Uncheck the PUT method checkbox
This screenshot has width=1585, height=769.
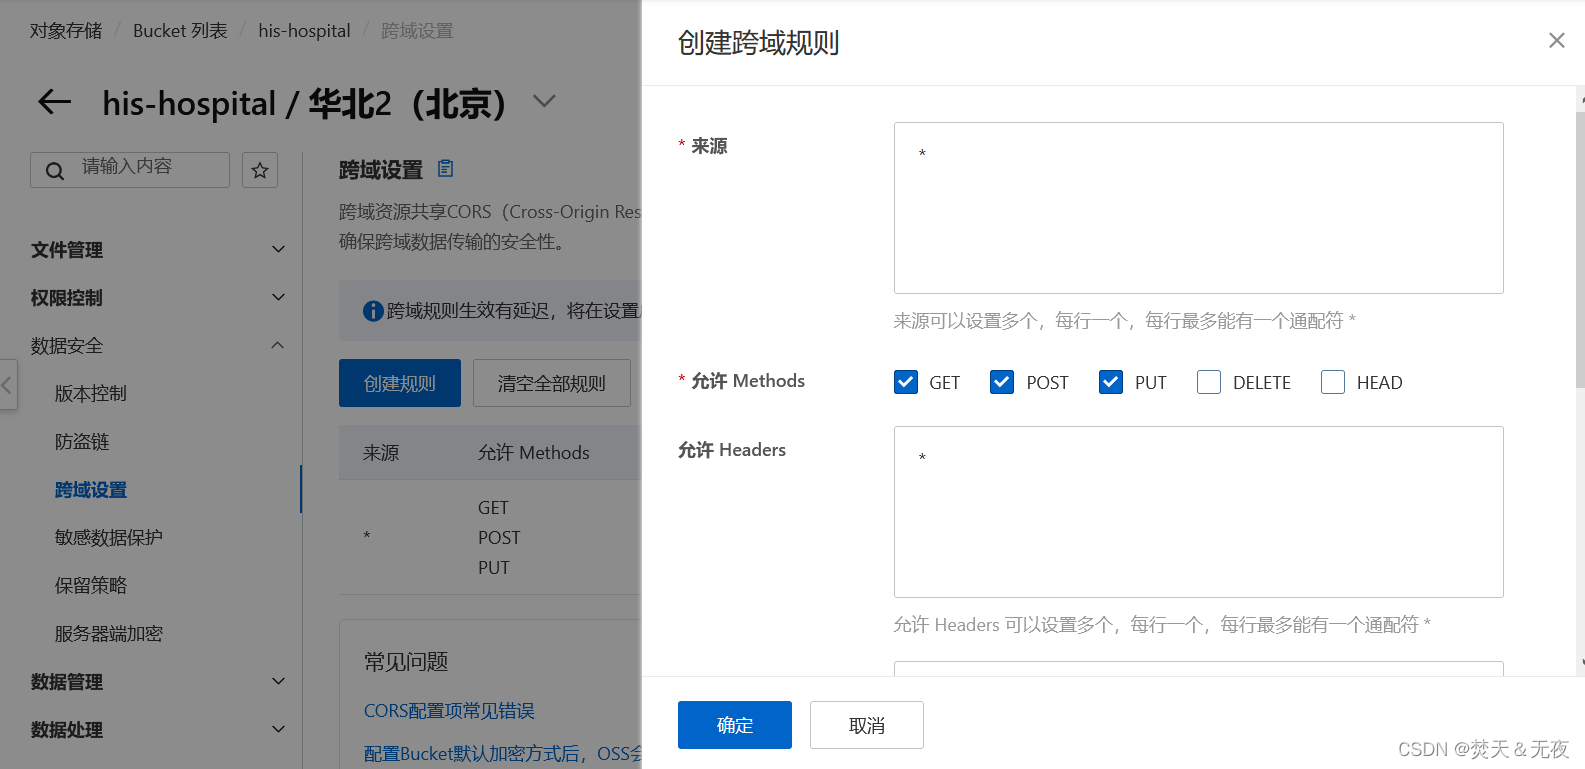1111,382
